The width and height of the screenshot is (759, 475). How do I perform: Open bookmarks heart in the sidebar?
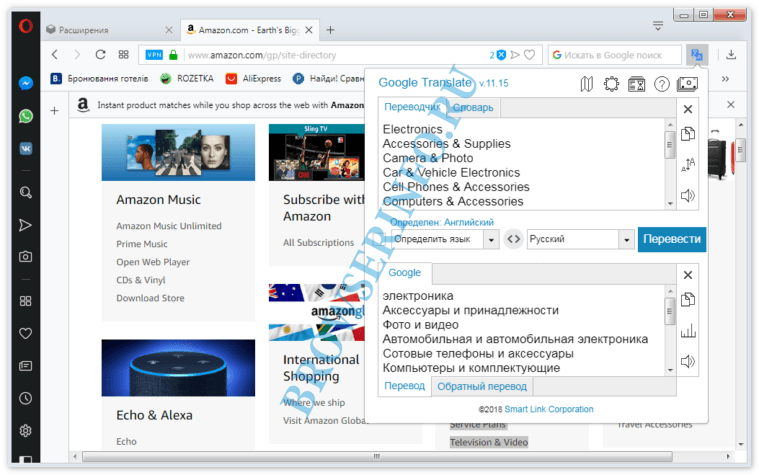(x=26, y=333)
